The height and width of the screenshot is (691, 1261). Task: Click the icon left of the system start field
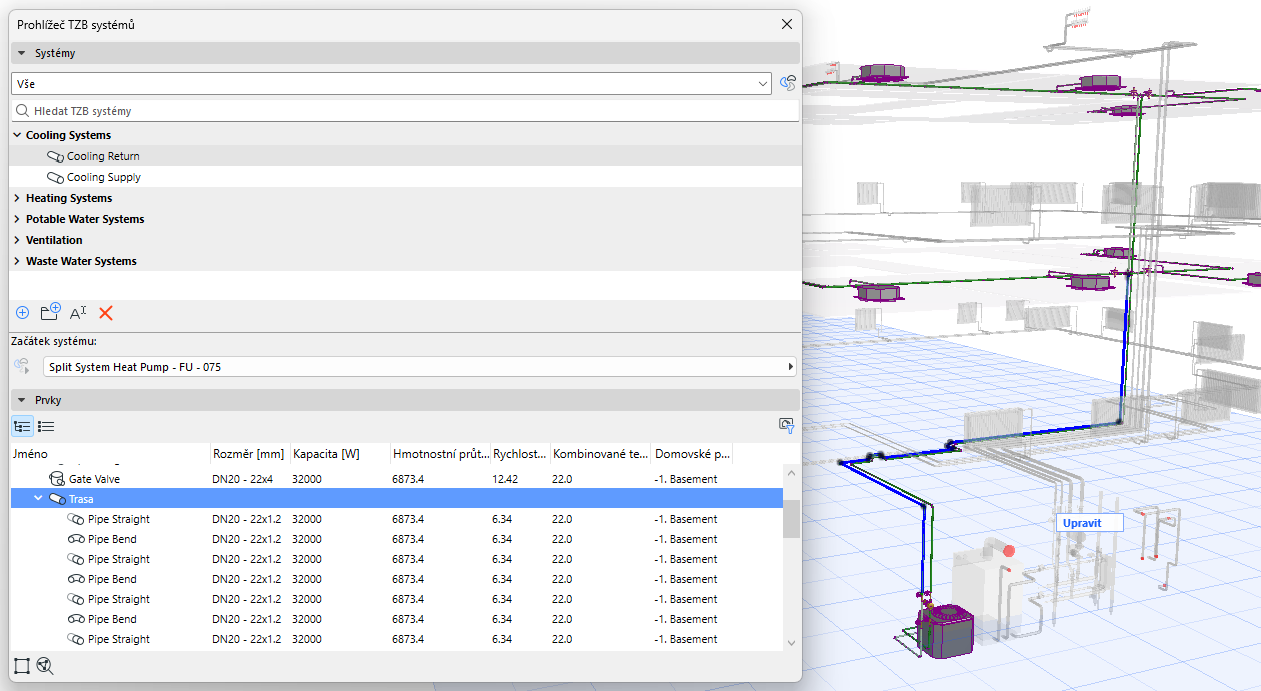pyautogui.click(x=23, y=367)
